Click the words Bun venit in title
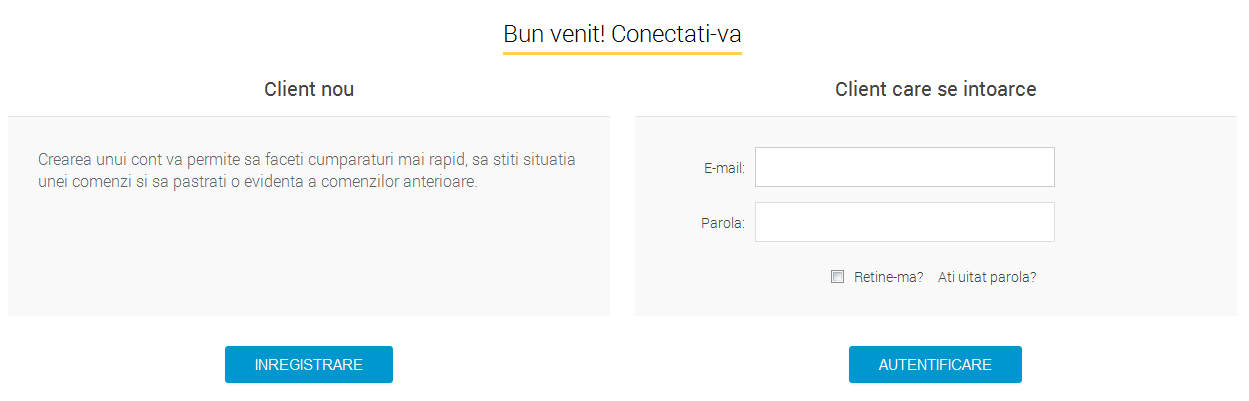 click(554, 34)
